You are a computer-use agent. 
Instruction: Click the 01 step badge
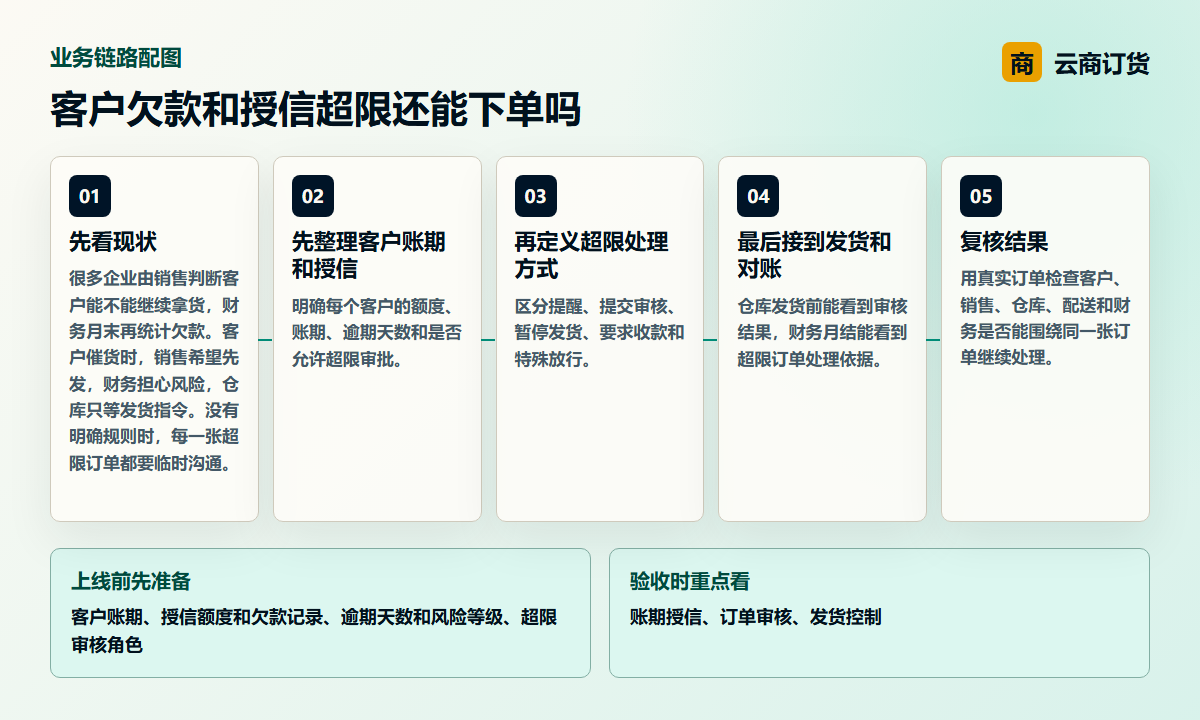pyautogui.click(x=90, y=196)
